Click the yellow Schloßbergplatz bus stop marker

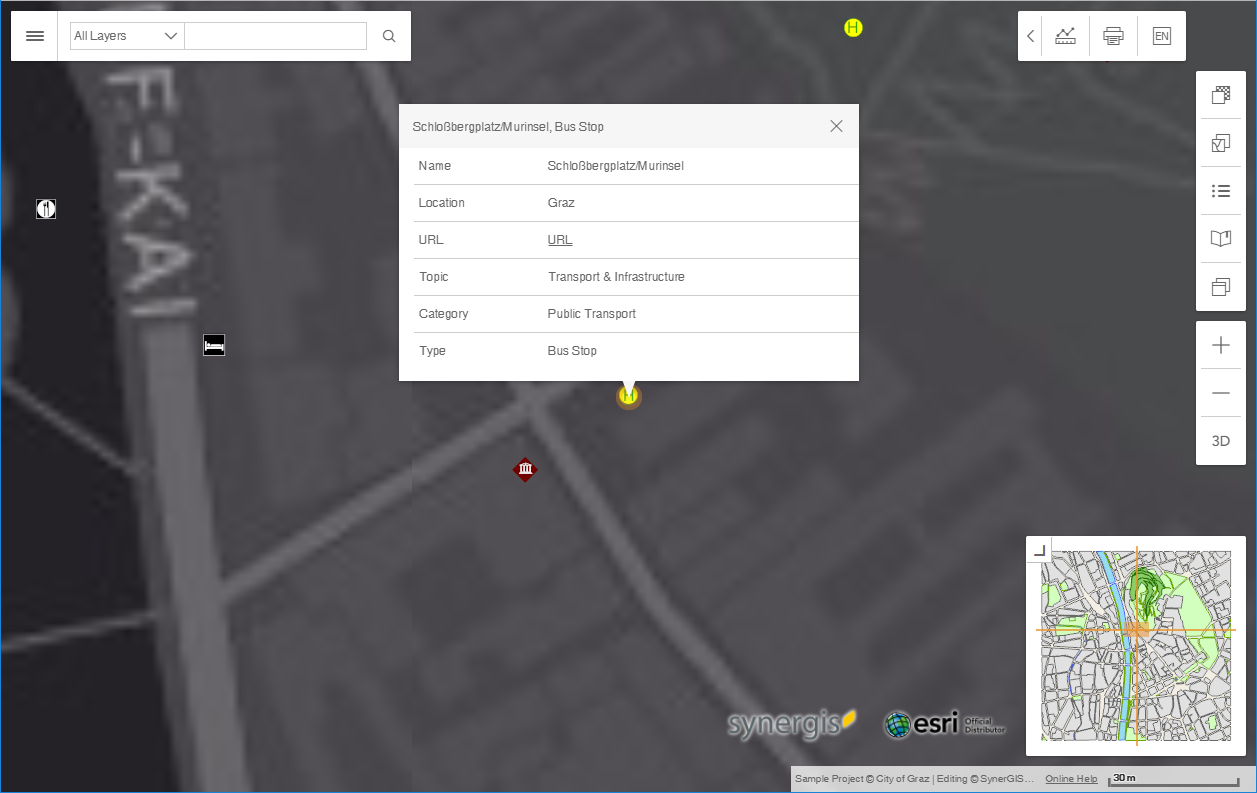pyautogui.click(x=628, y=395)
